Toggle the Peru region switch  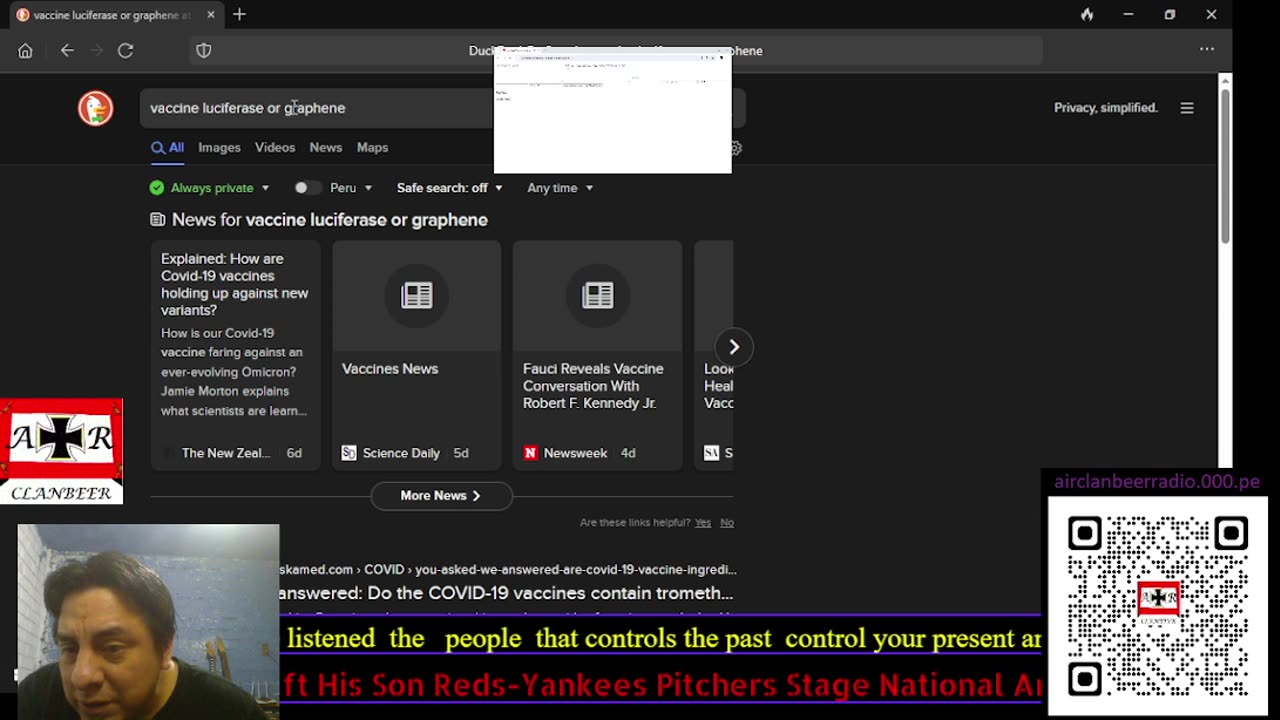[308, 188]
